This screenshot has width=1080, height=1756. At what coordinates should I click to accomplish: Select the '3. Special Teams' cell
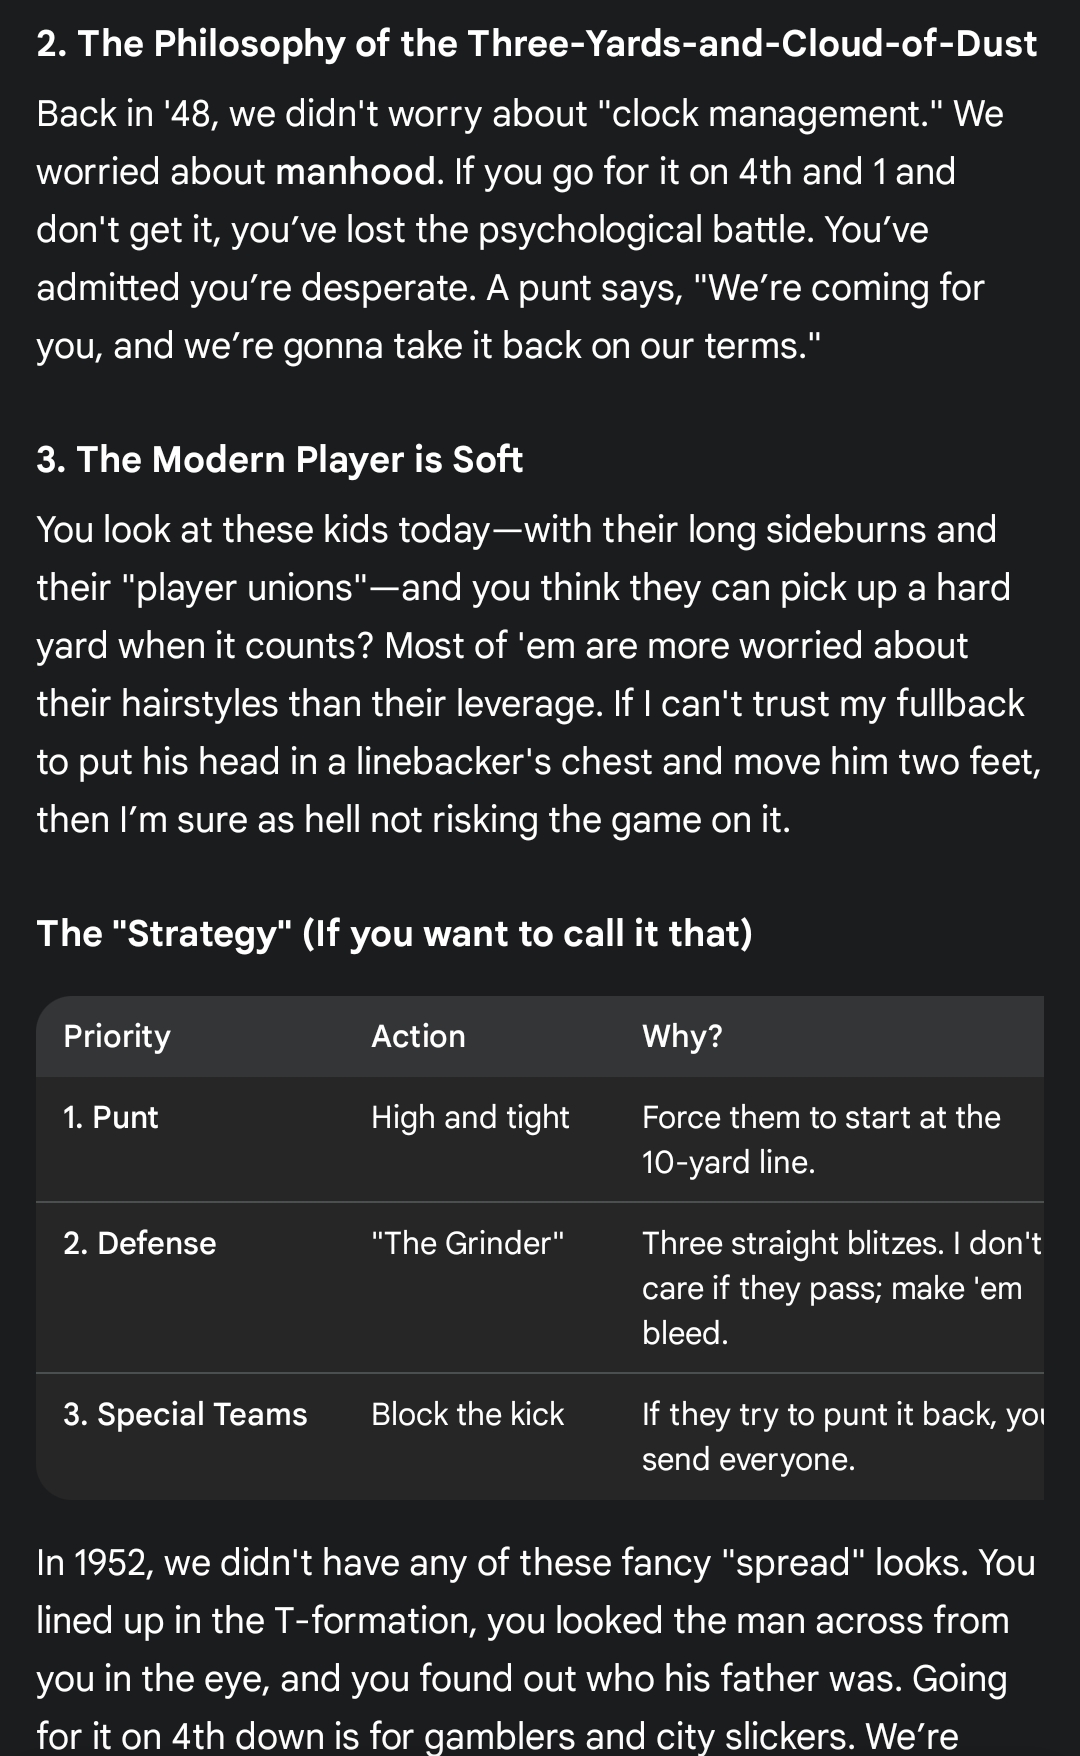click(185, 1414)
